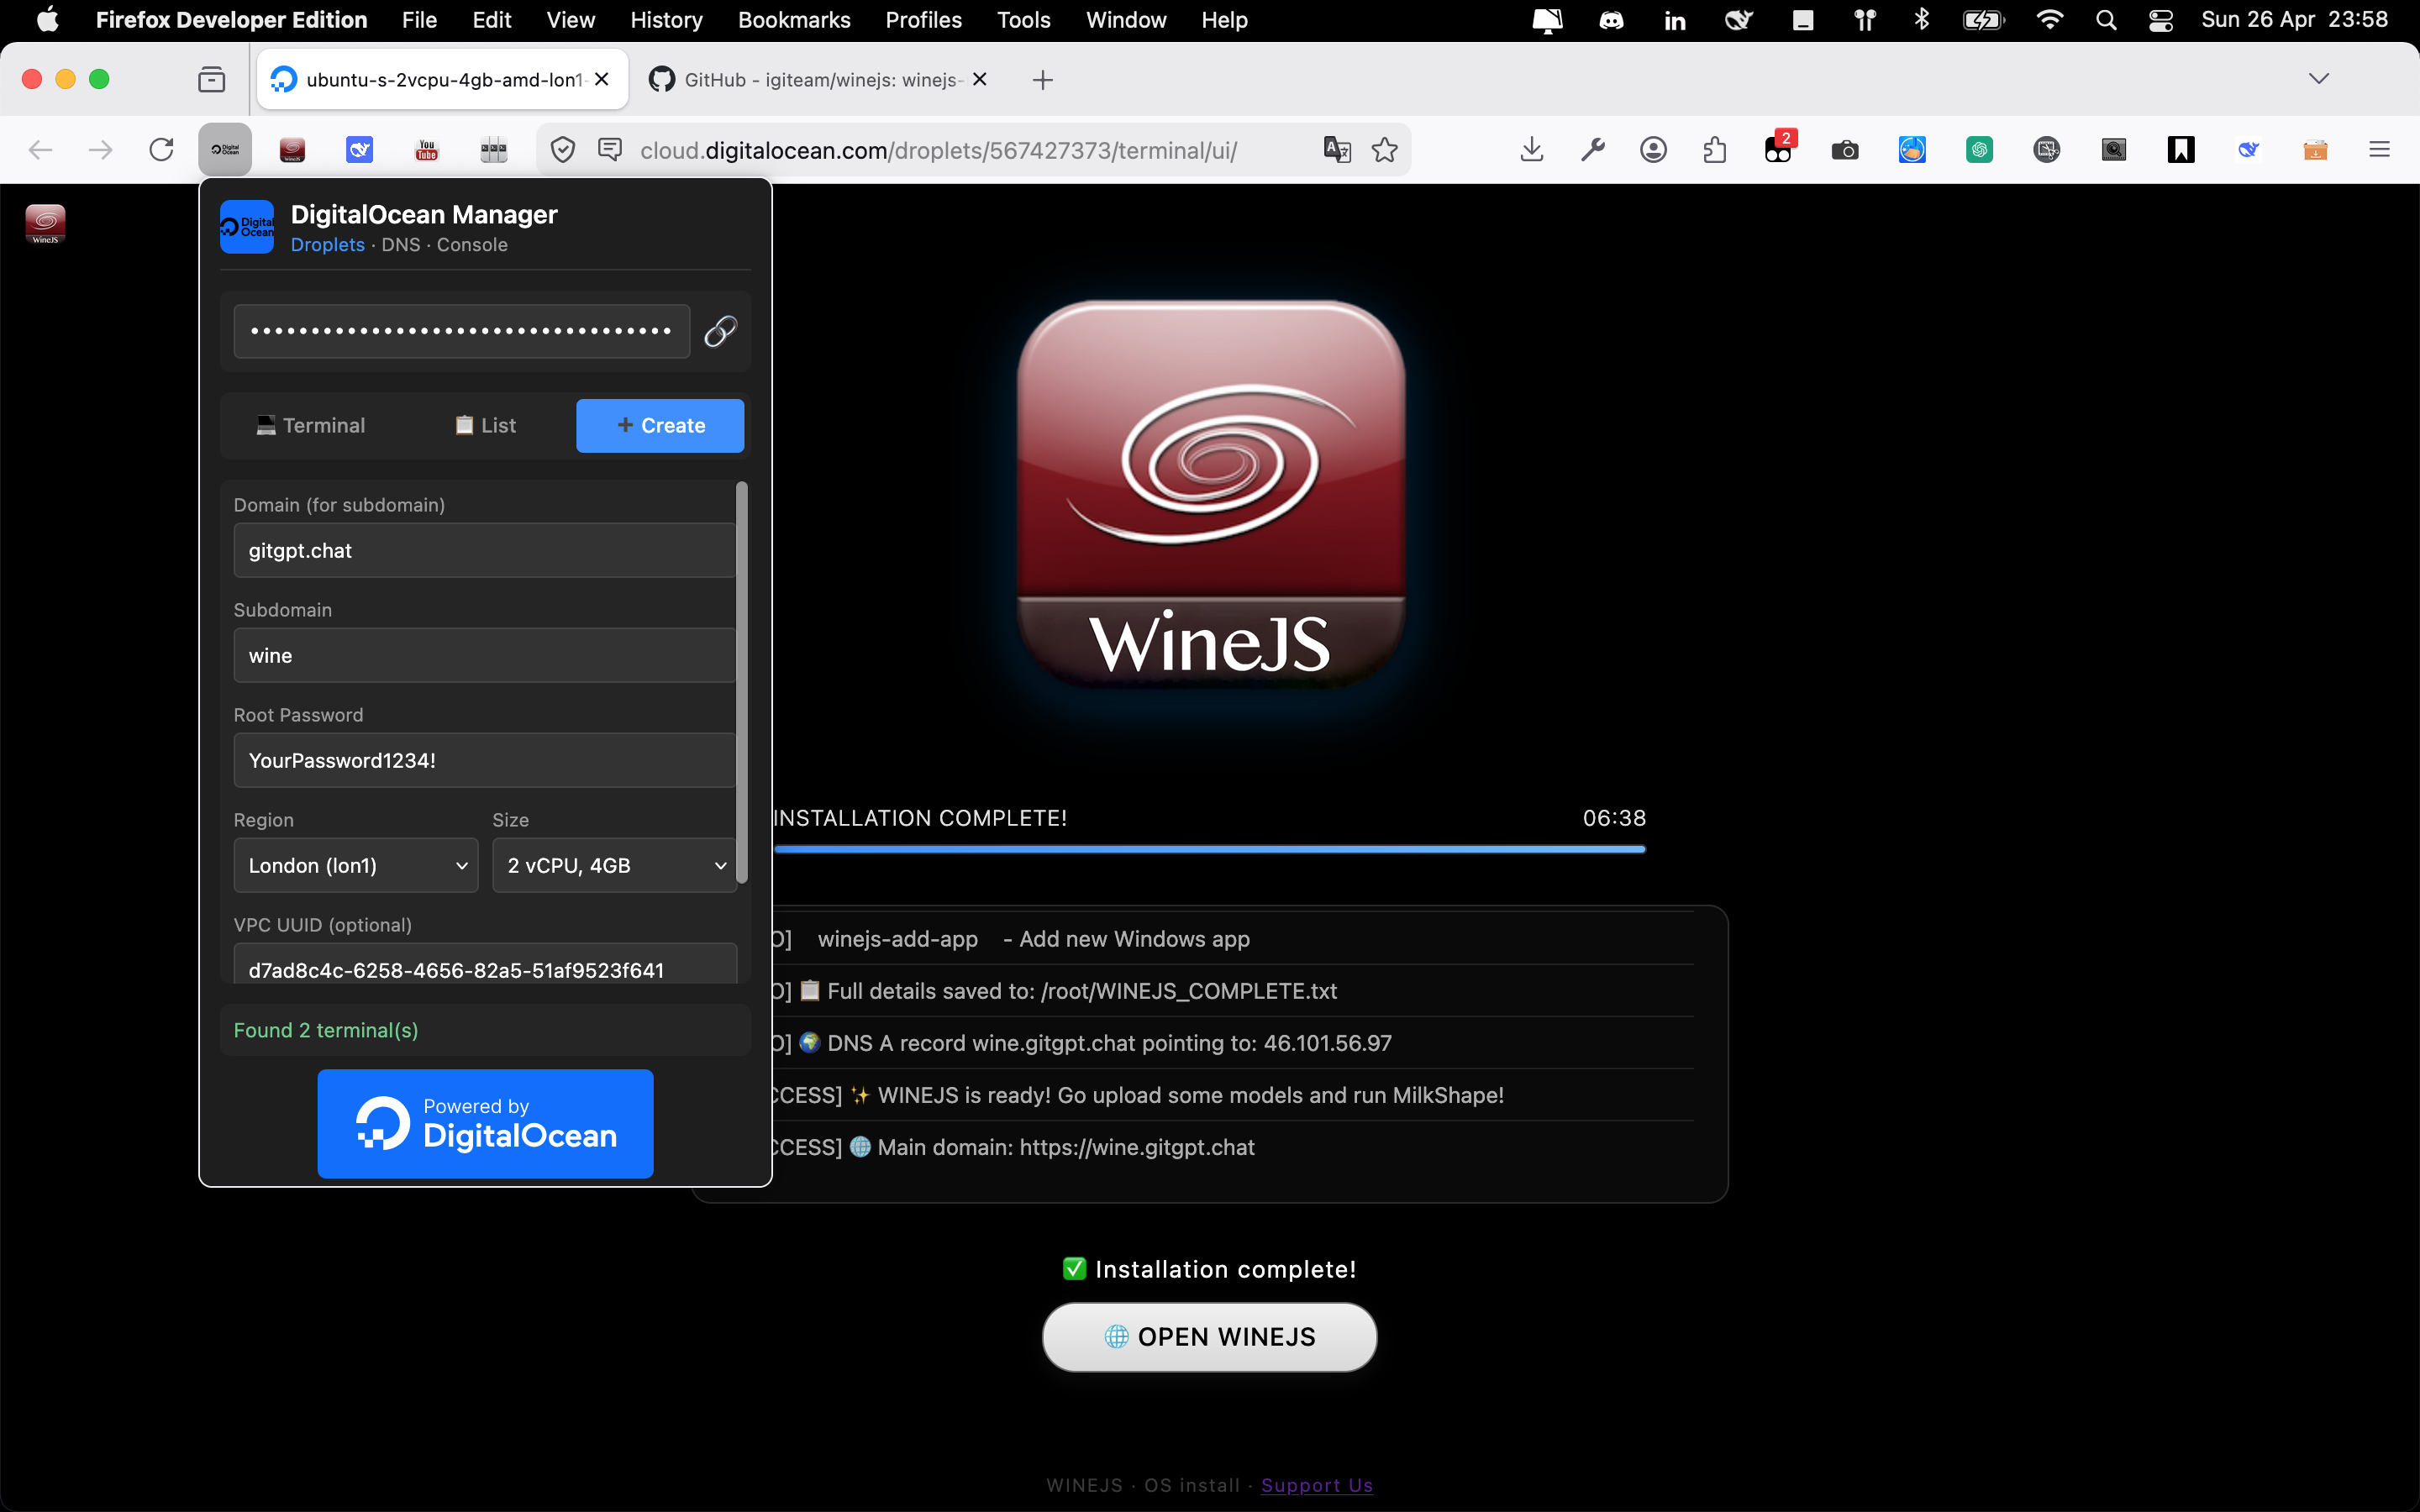
Task: Click the camera screenshot extension icon
Action: coord(1845,150)
